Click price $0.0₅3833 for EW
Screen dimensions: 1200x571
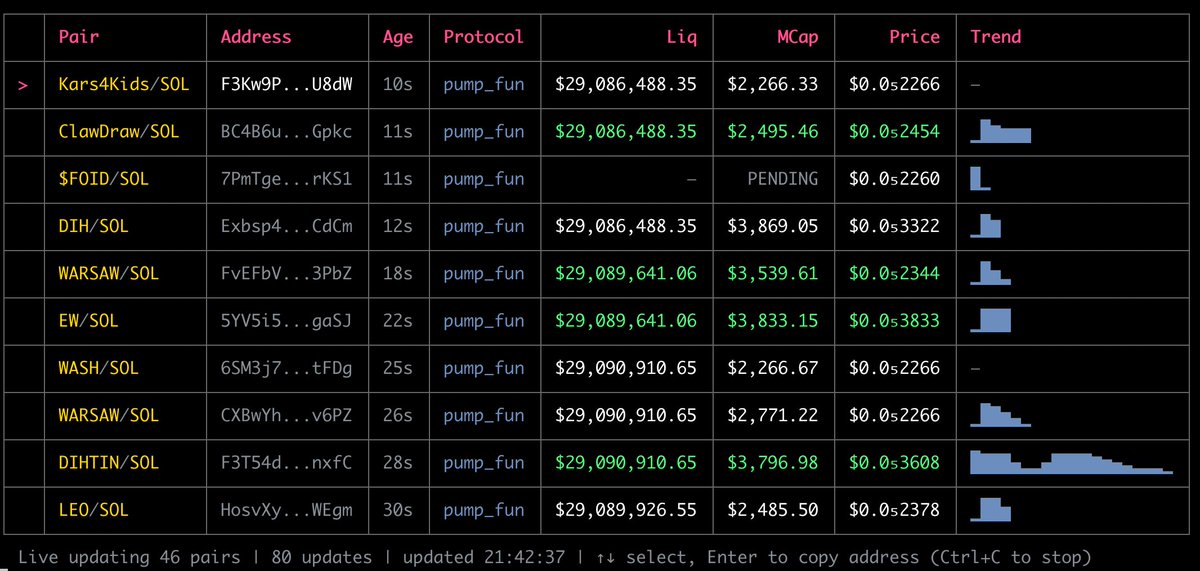pos(895,321)
